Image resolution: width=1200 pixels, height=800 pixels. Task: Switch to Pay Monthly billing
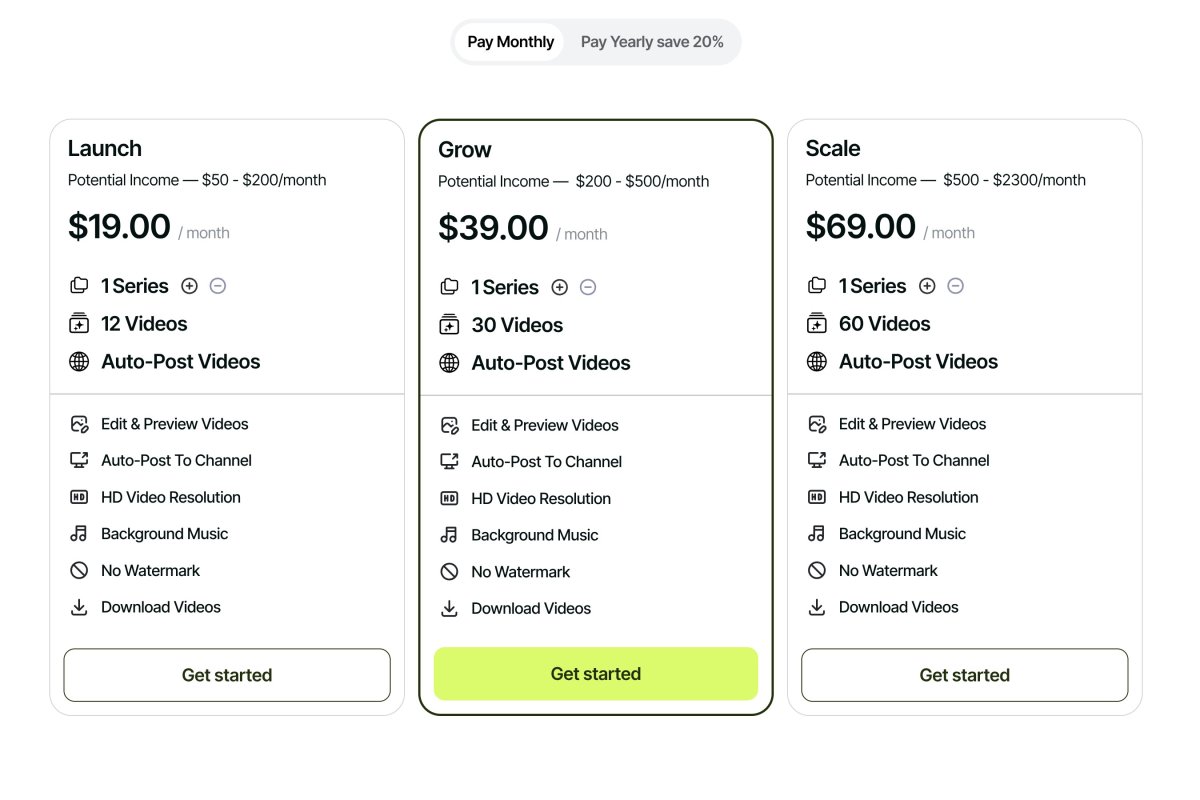point(510,42)
